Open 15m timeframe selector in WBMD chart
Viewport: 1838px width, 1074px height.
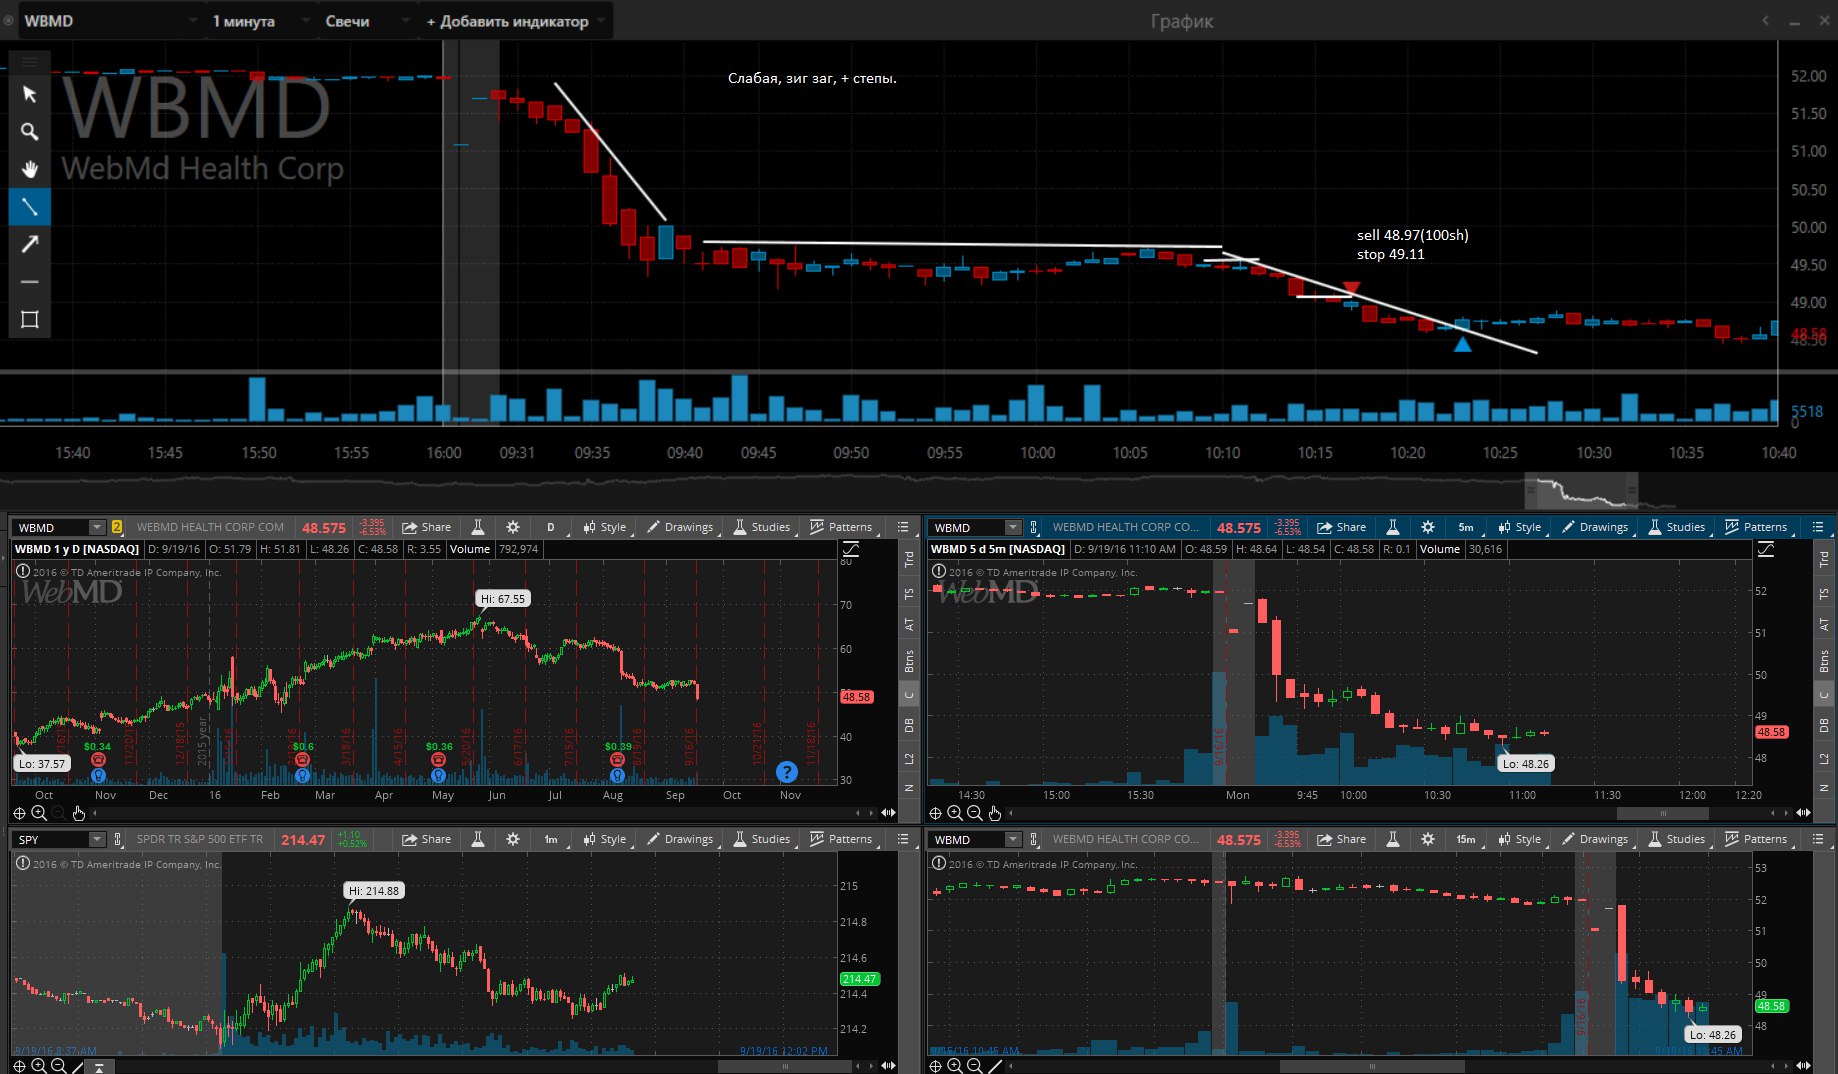pos(1465,839)
